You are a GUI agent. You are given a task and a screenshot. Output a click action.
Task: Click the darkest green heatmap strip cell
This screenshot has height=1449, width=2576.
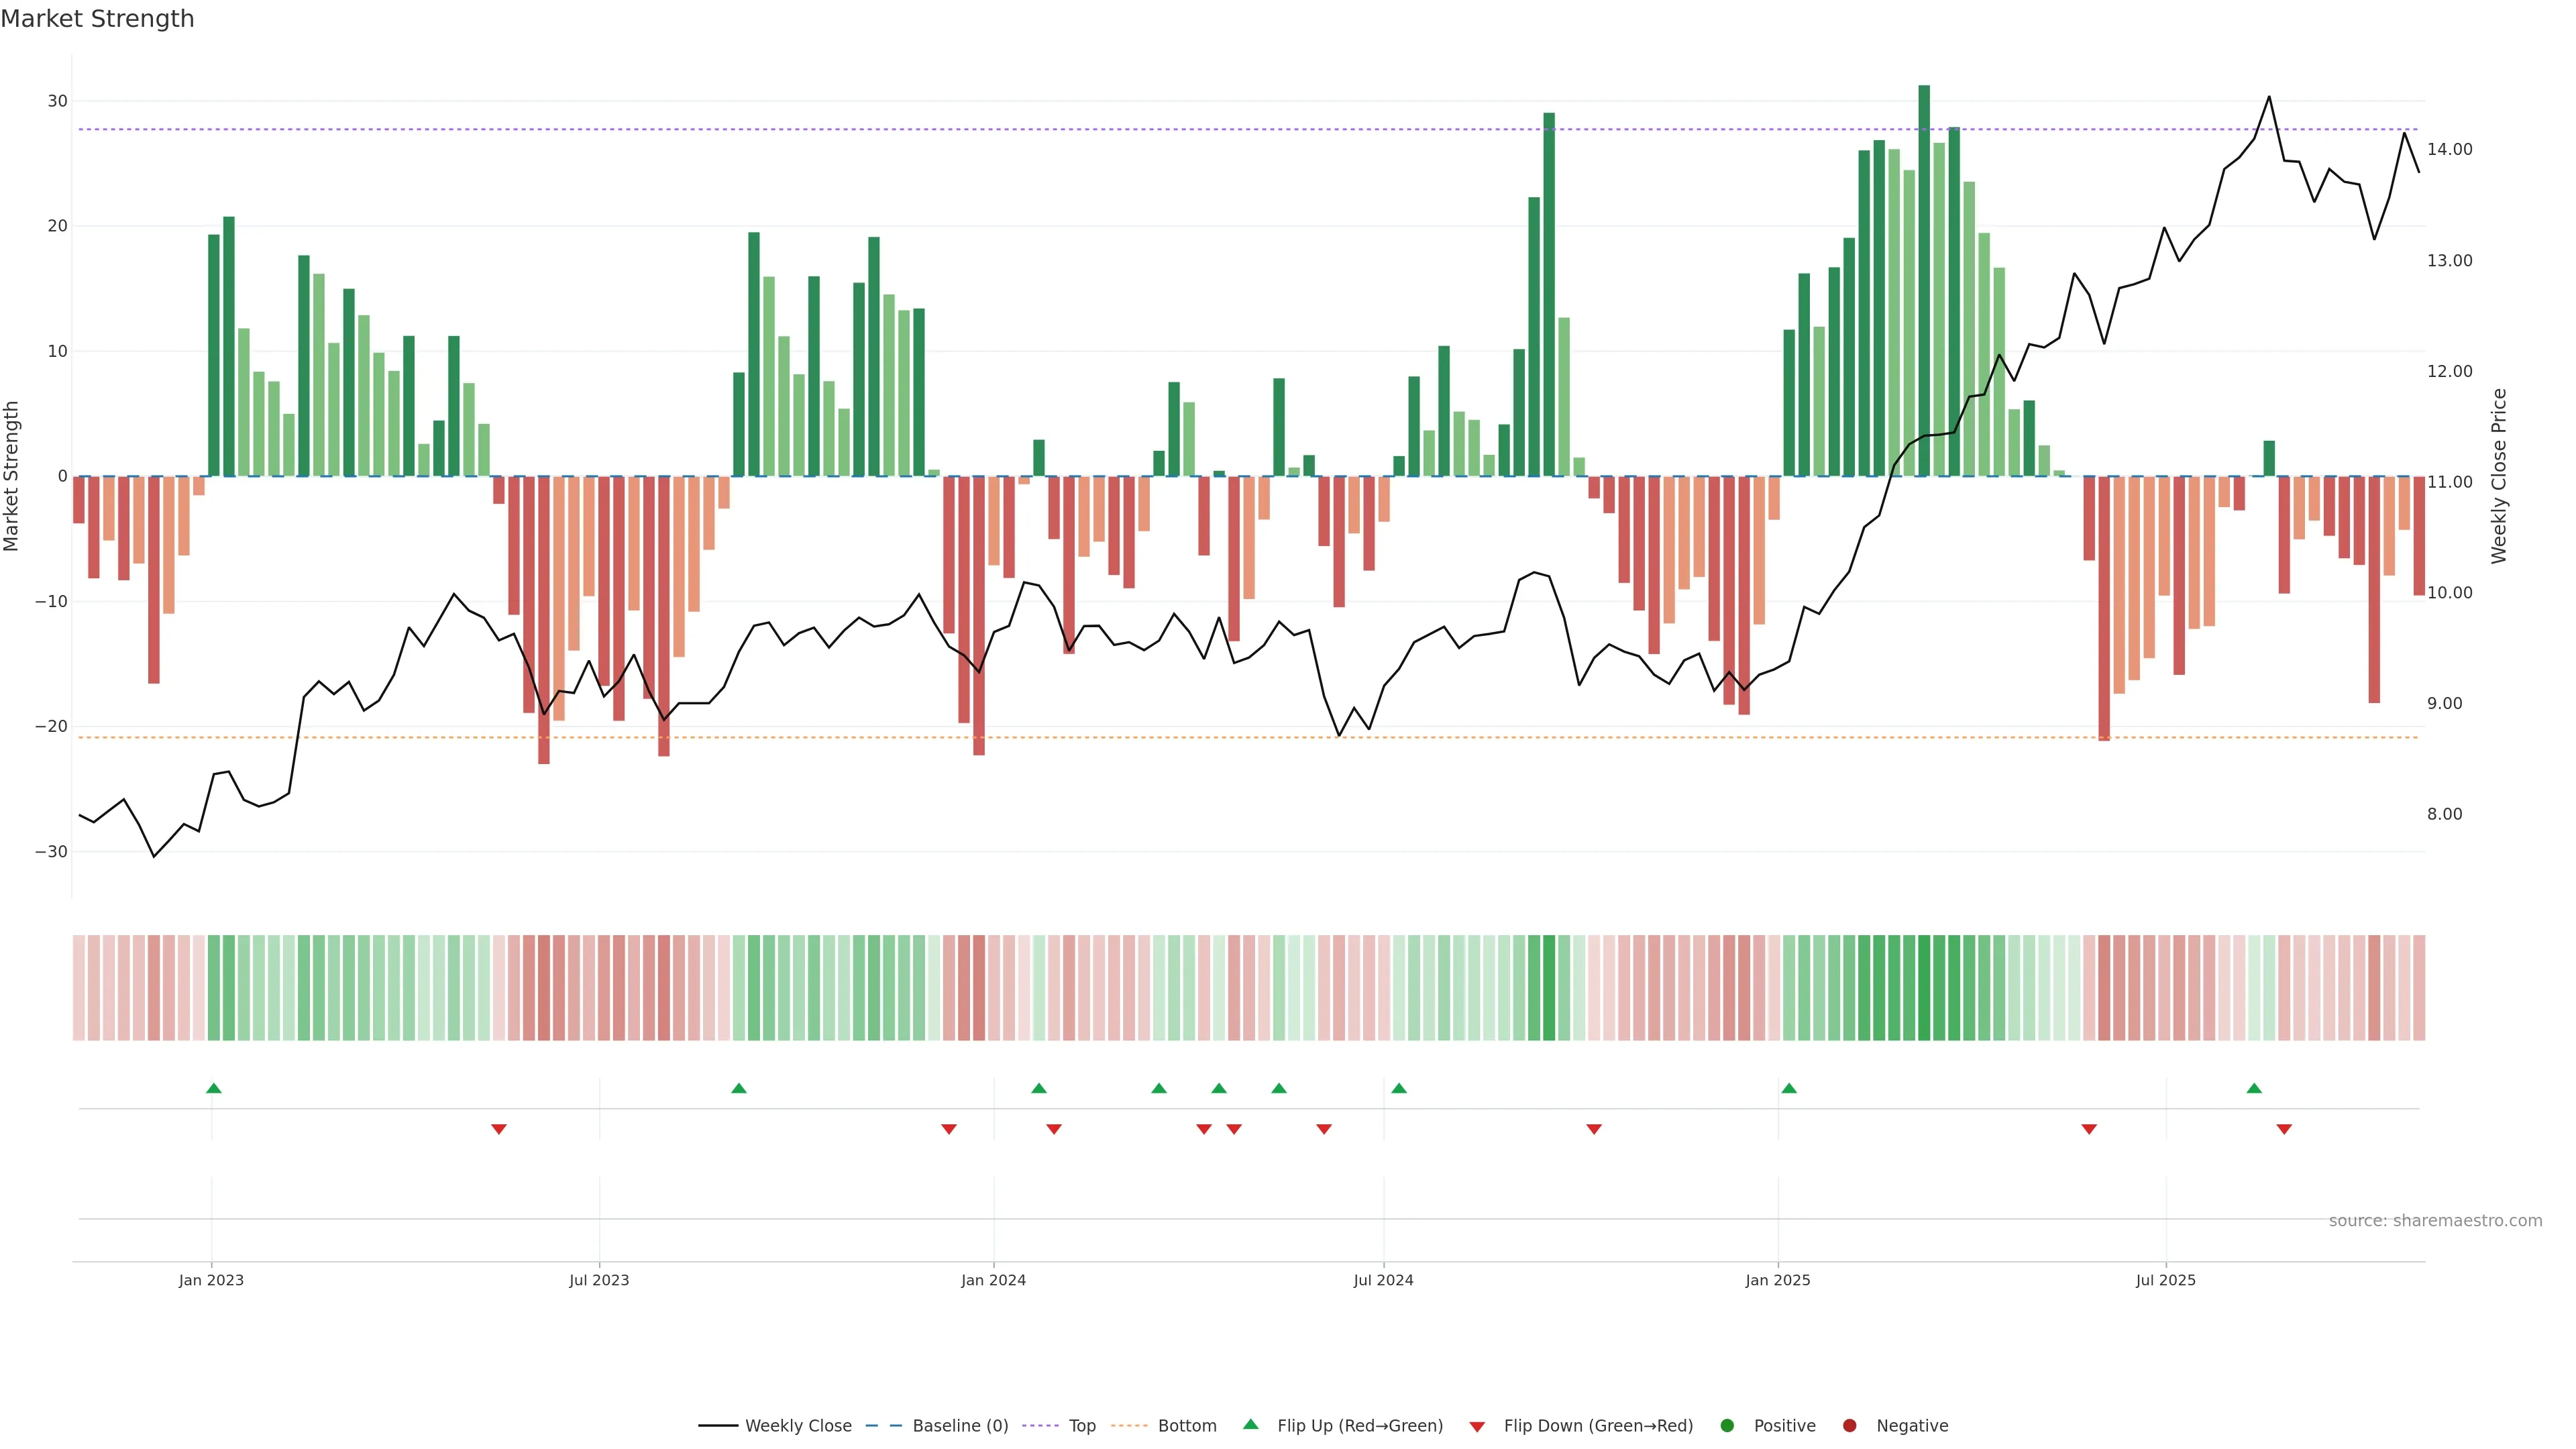(1924, 988)
